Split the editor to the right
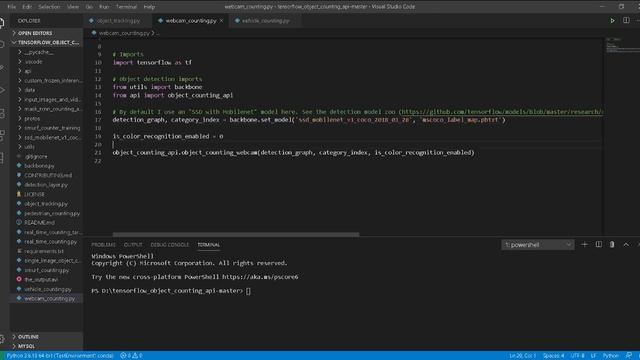Viewport: 640px width, 360px height. pyautogui.click(x=626, y=20)
